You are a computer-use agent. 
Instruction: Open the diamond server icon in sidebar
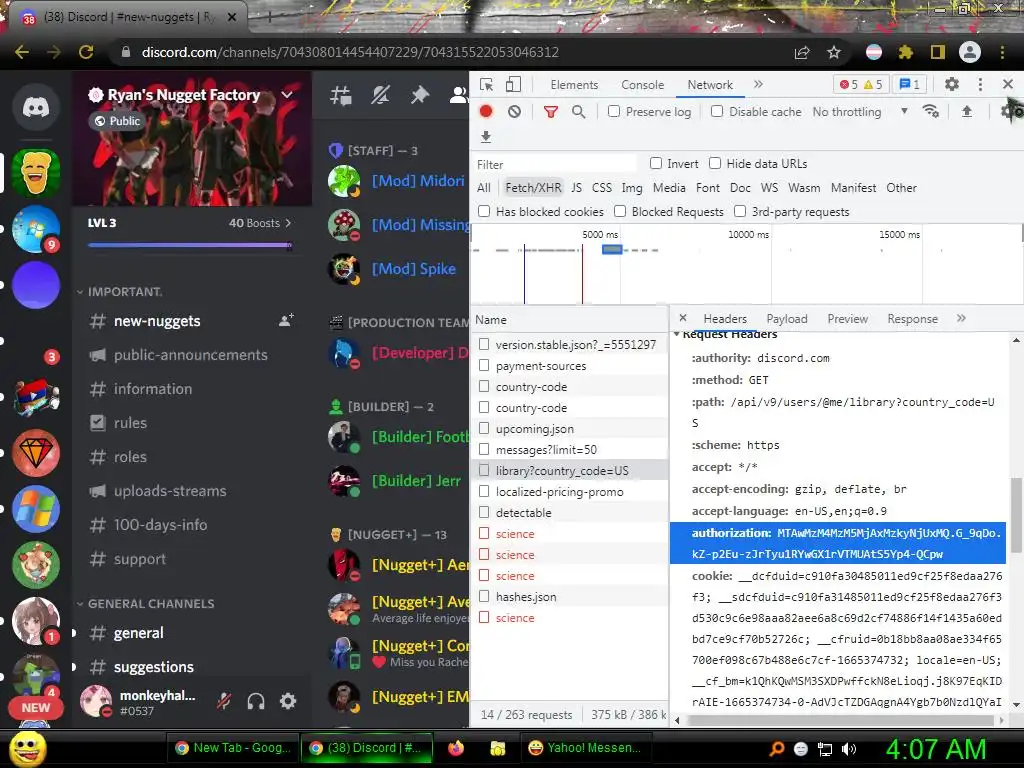(36, 453)
